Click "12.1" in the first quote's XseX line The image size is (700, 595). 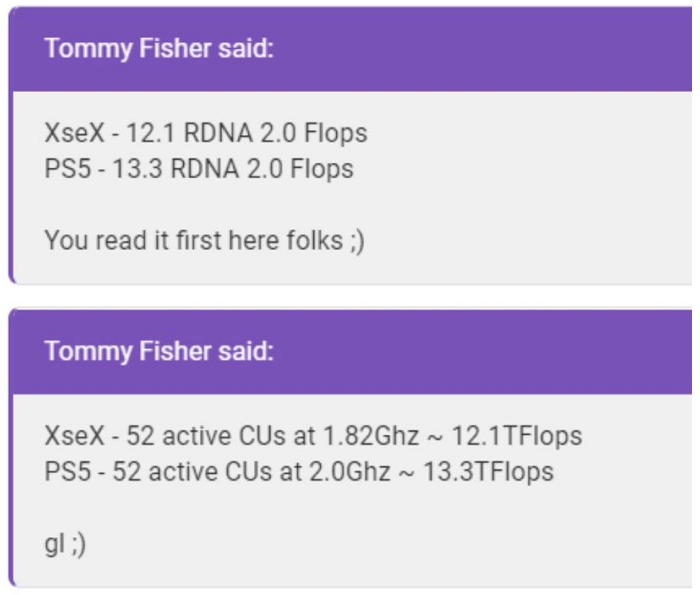(x=142, y=132)
